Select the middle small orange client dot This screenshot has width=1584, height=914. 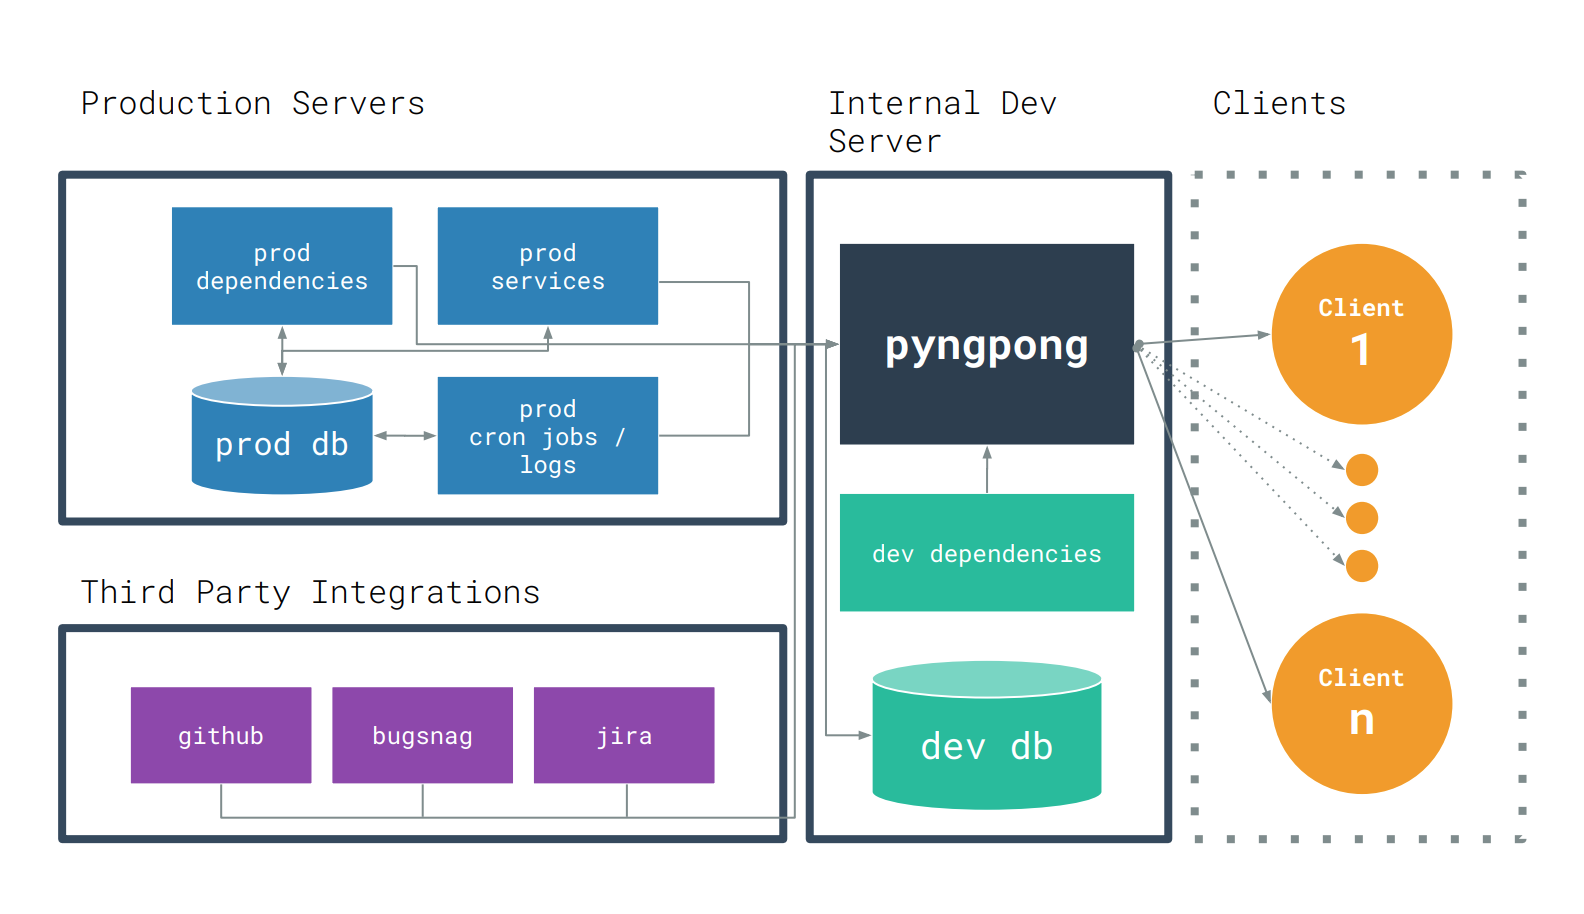pyautogui.click(x=1362, y=518)
